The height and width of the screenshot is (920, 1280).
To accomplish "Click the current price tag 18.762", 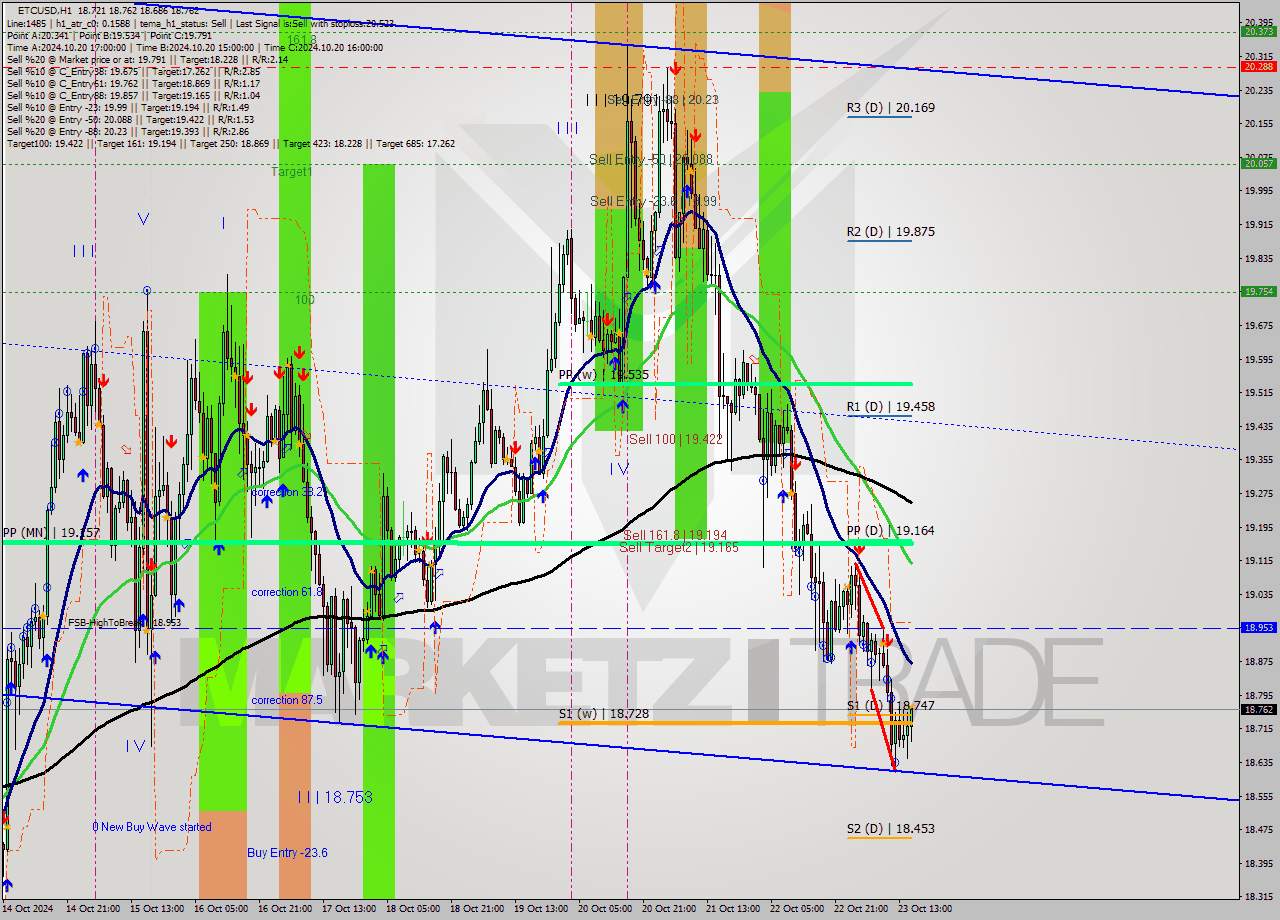I will click(x=1258, y=710).
